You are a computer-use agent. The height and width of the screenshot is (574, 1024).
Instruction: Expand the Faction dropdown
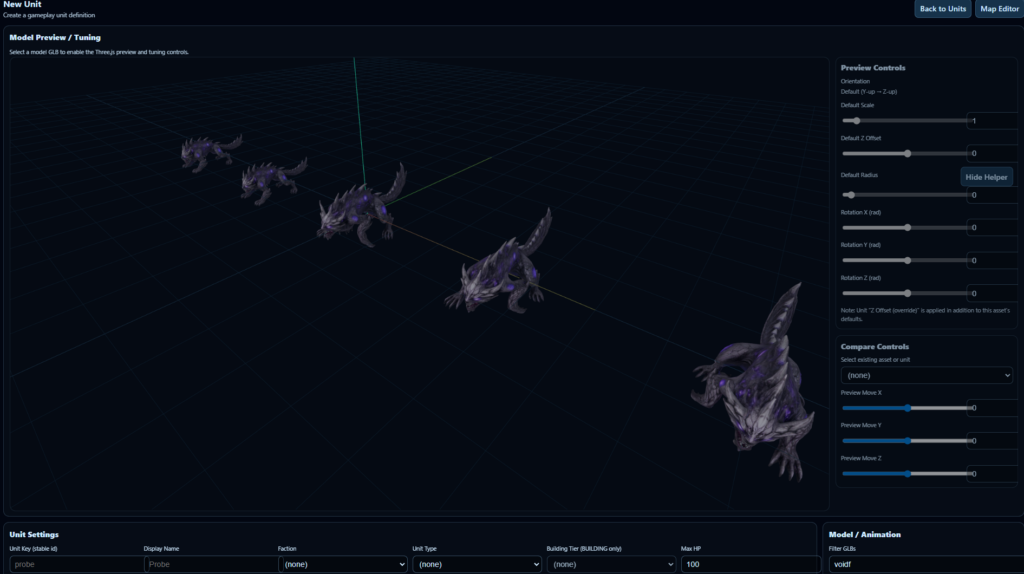342,564
